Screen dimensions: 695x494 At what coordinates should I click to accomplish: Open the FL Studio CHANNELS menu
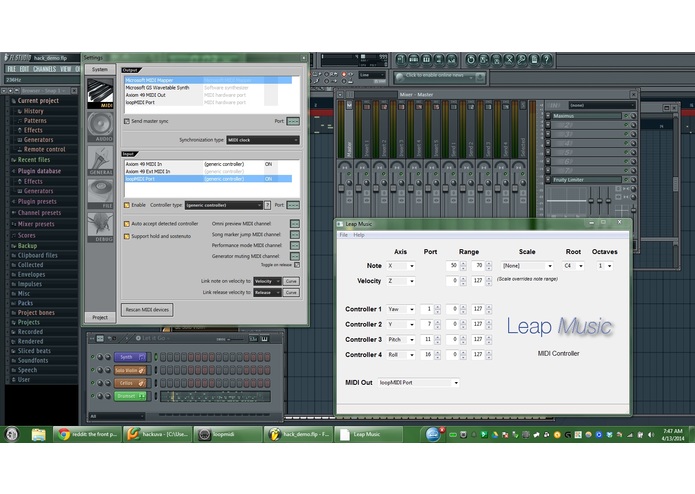pos(44,69)
